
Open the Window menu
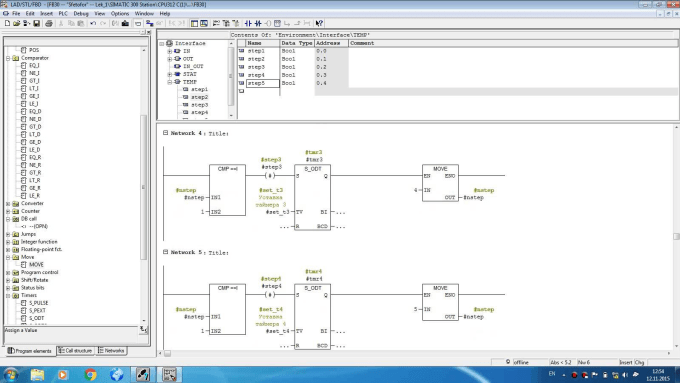click(x=144, y=13)
